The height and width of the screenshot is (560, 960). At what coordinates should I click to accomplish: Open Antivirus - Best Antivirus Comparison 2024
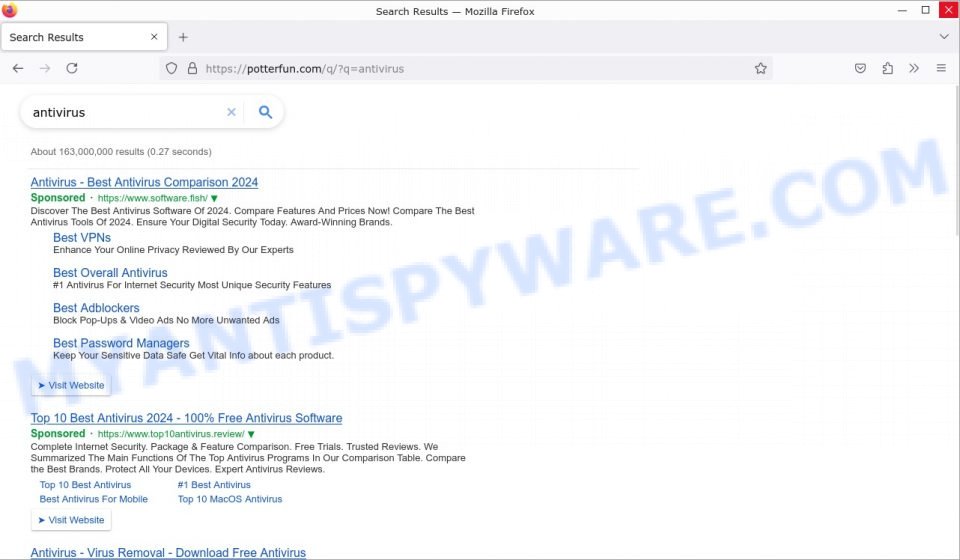[x=144, y=182]
